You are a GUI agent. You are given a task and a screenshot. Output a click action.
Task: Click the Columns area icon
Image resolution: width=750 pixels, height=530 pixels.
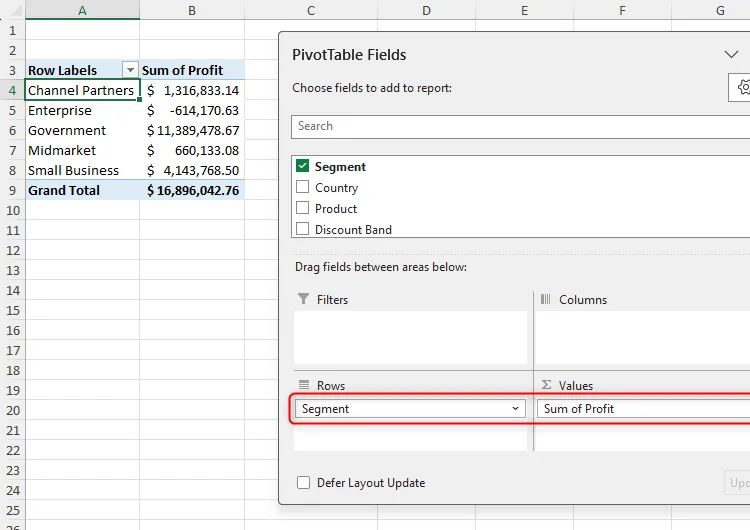click(545, 299)
